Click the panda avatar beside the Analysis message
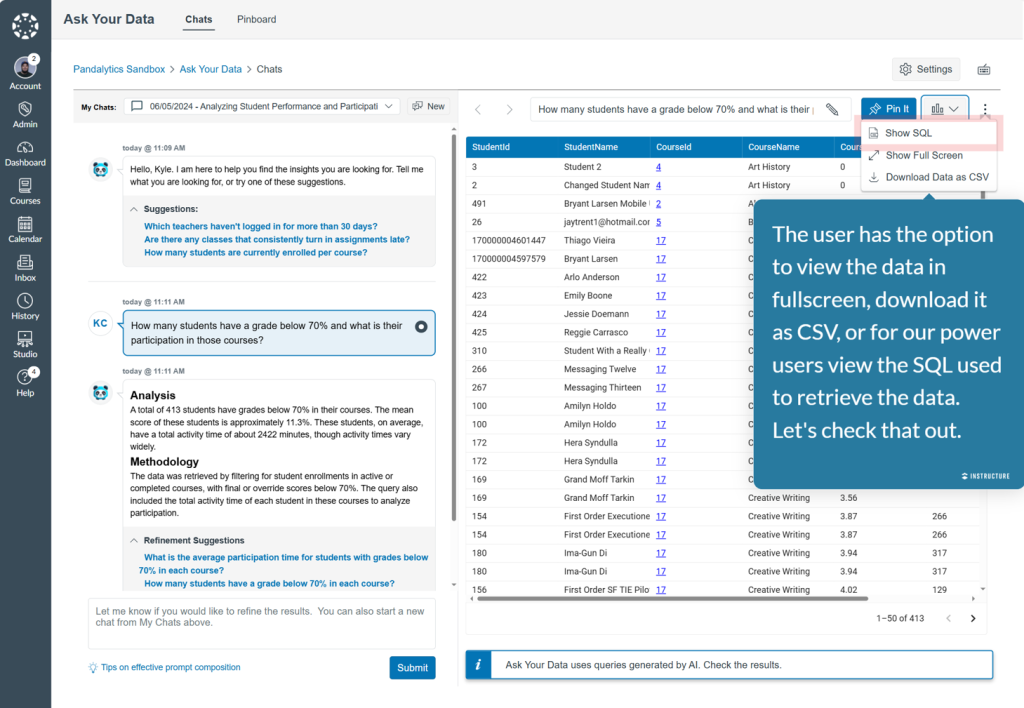The width and height of the screenshot is (1024, 708). point(100,393)
